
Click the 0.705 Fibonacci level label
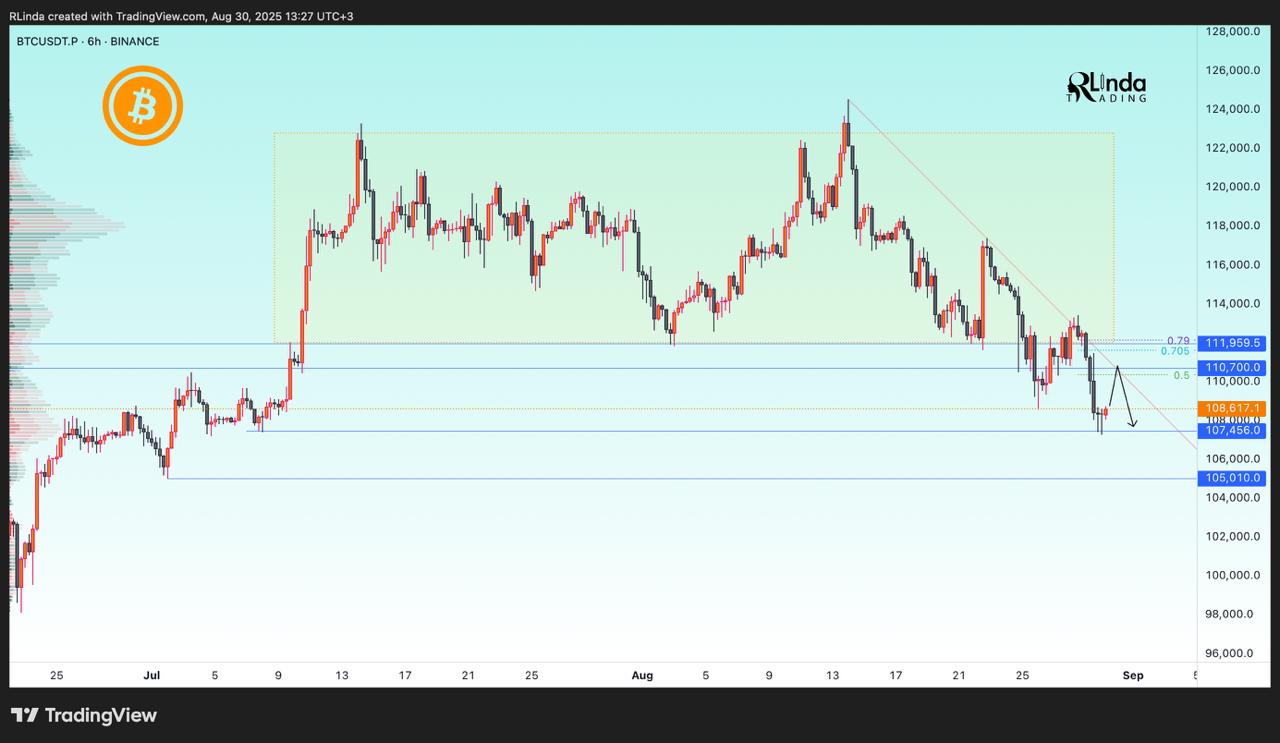click(x=1174, y=351)
